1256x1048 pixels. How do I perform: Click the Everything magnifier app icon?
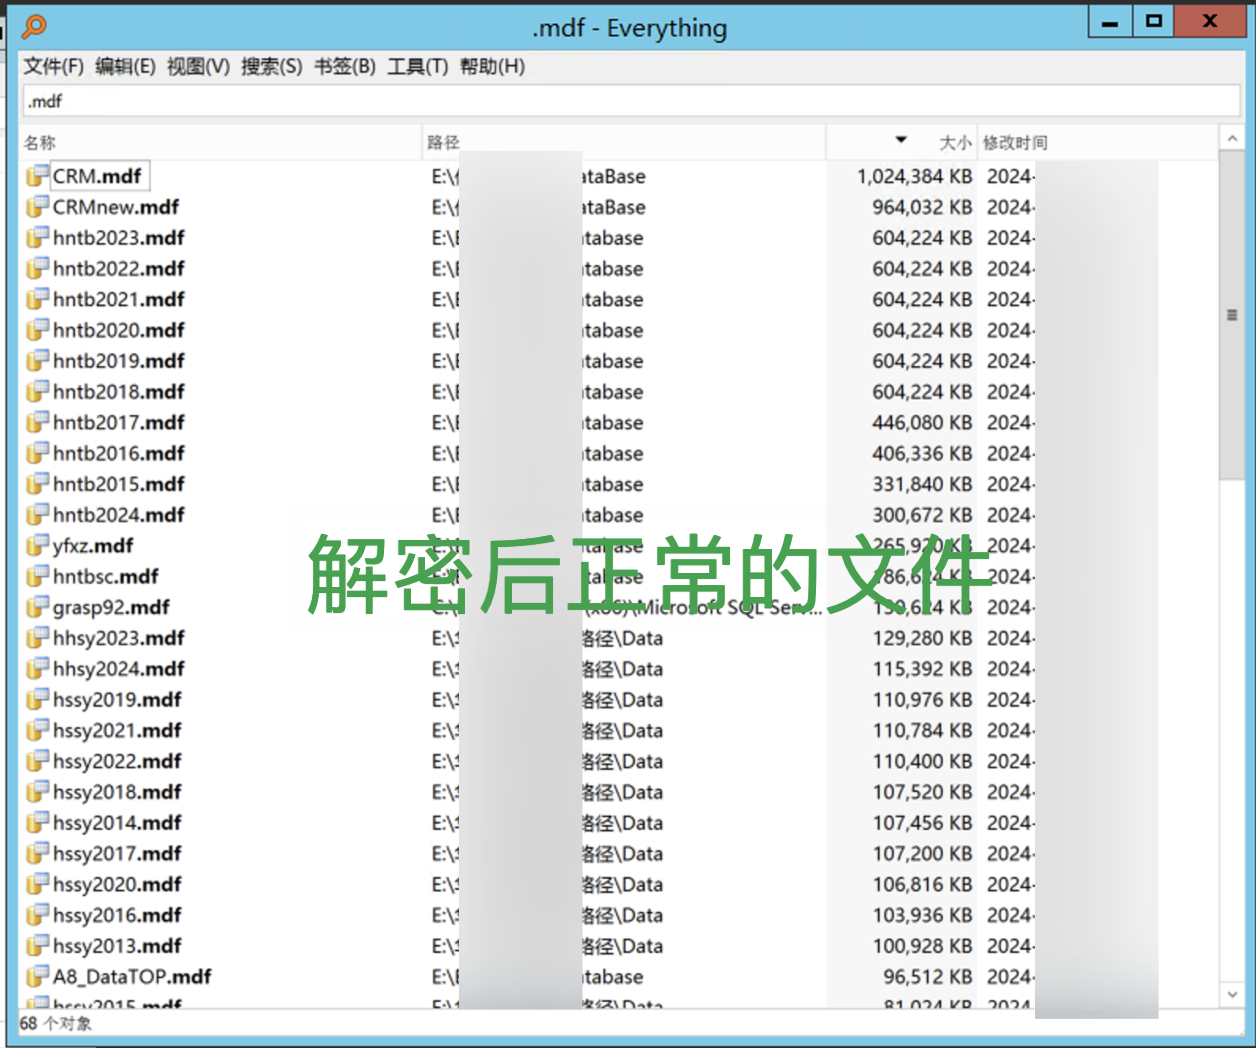click(x=34, y=26)
